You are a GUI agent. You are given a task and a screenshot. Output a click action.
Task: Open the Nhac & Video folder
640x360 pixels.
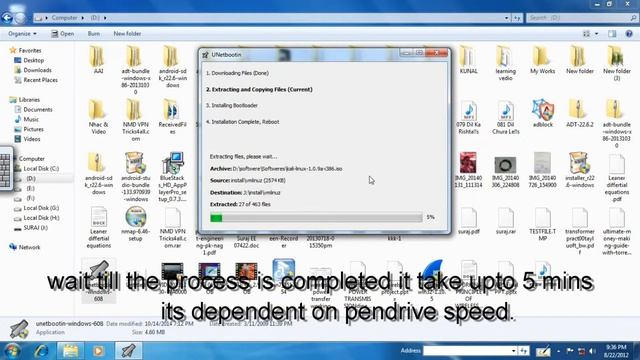[98, 117]
